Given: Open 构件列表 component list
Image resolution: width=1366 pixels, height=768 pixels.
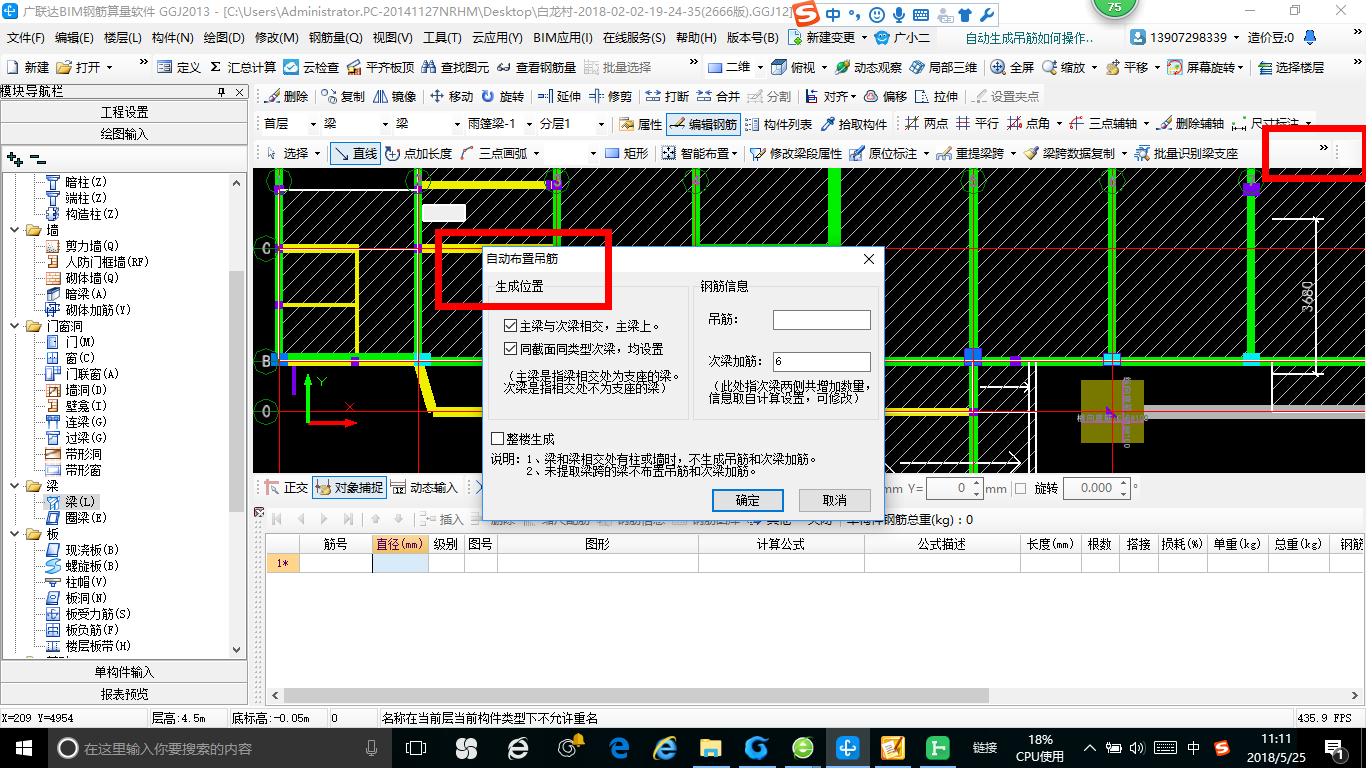Looking at the screenshot, I should (x=779, y=124).
